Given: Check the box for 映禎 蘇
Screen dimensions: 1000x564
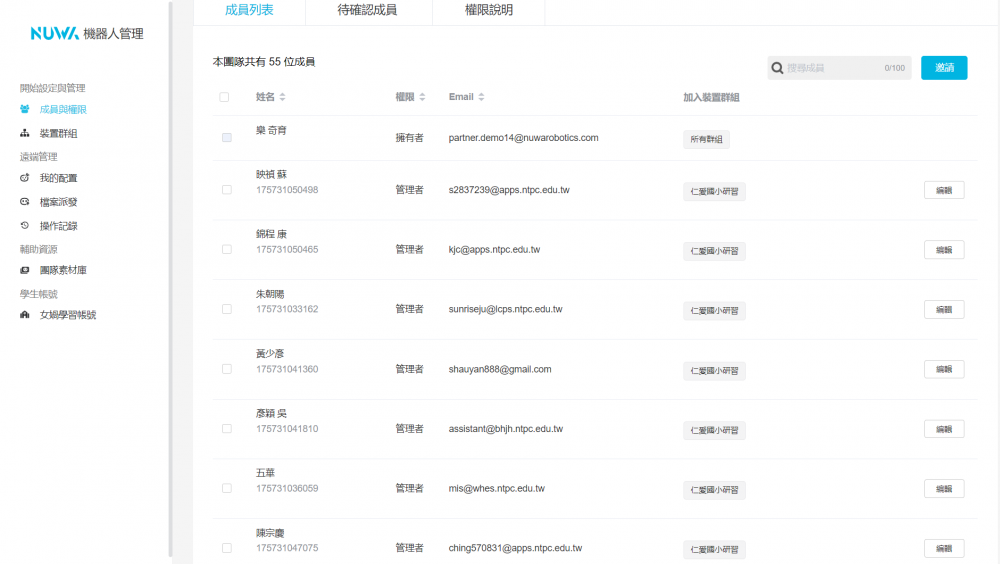Looking at the screenshot, I should coord(227,190).
